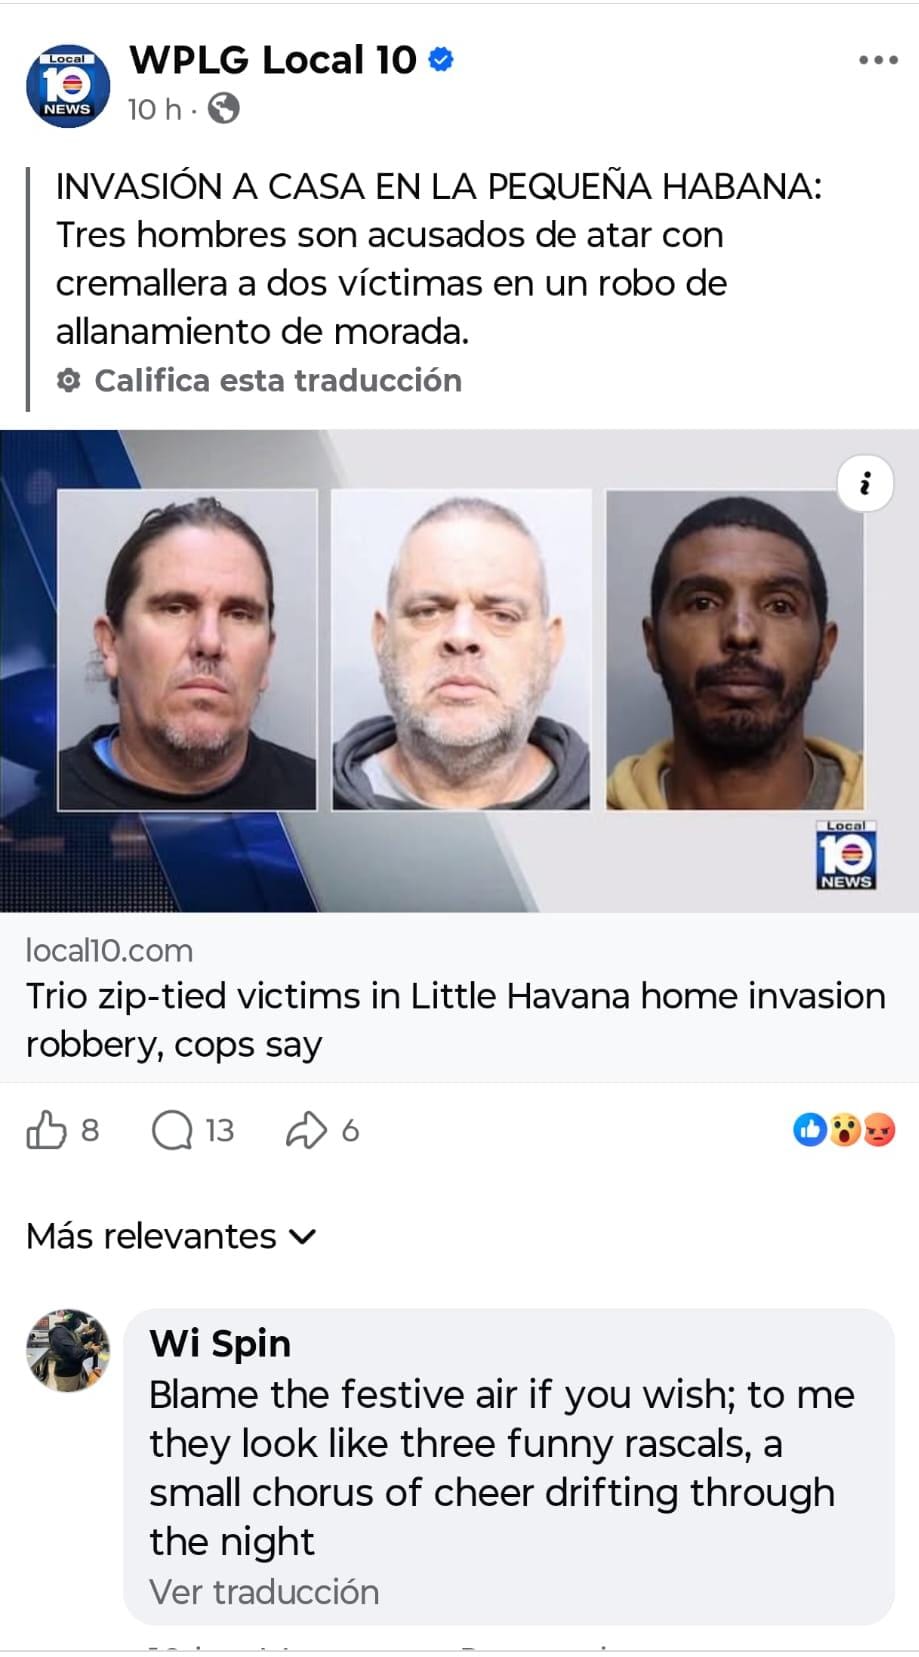The image size is (919, 1657).
Task: Click Califica esta traducción link
Action: 278,380
